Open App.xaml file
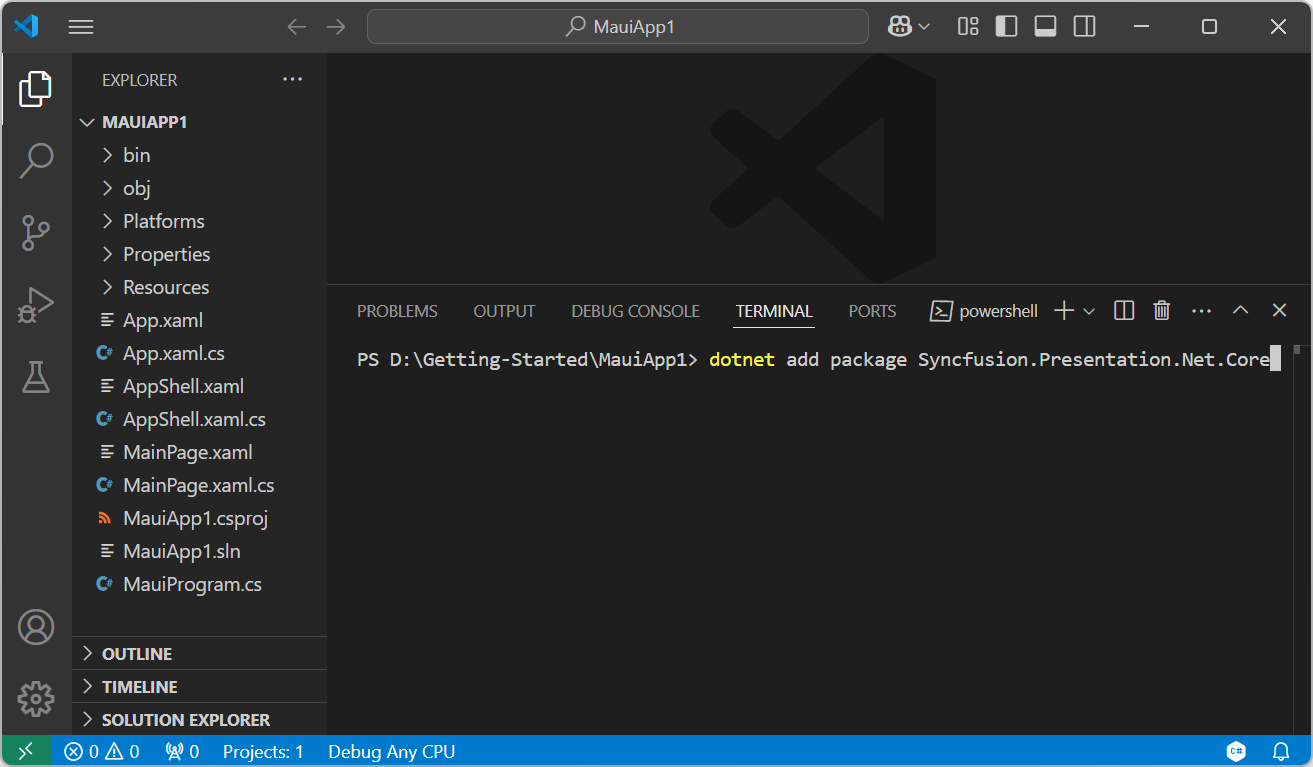 pos(200,320)
